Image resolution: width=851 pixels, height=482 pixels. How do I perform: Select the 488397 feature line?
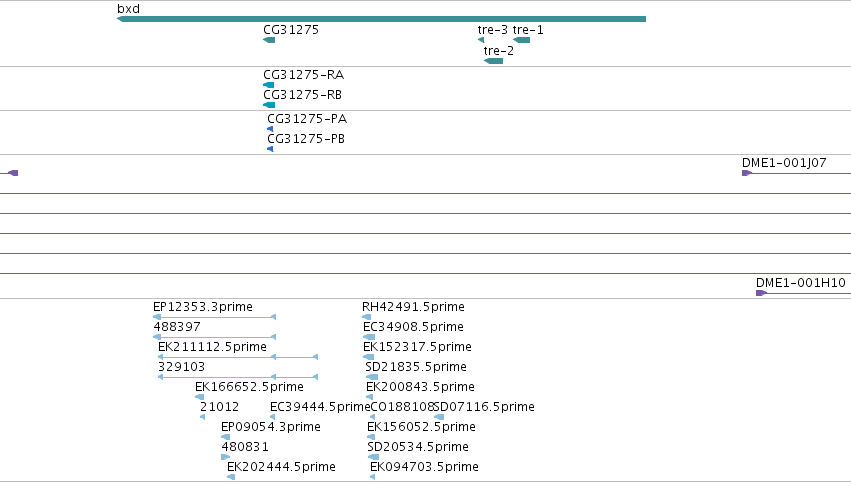click(x=215, y=337)
